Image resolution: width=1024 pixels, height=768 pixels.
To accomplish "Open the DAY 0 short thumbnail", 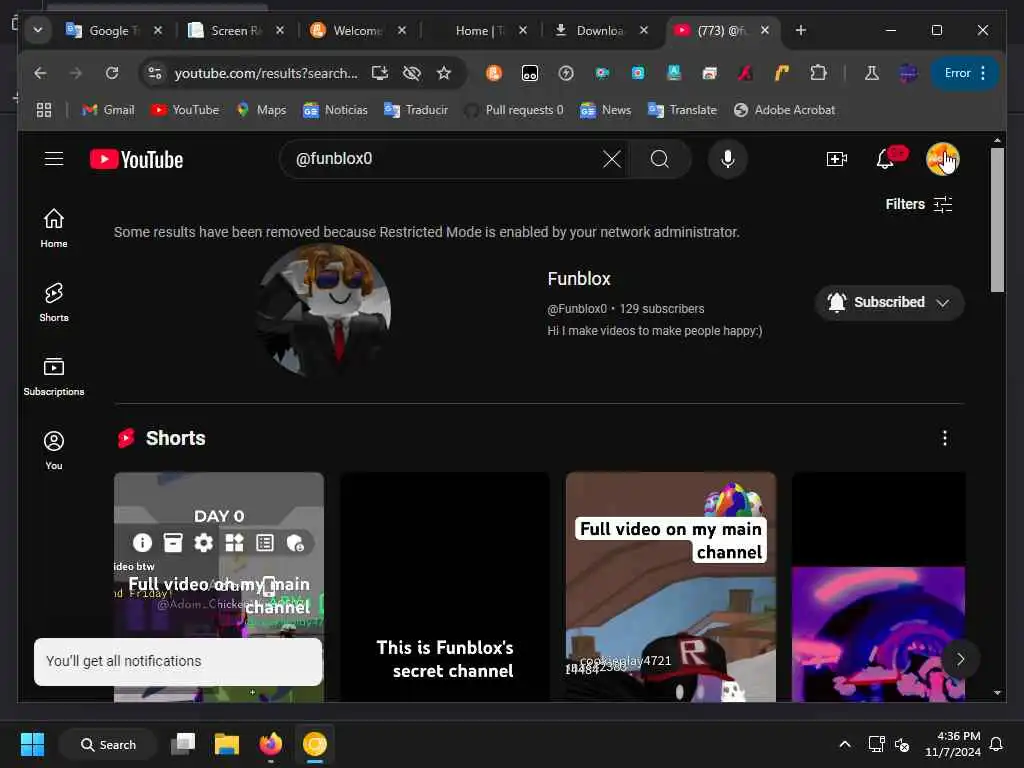I will [x=219, y=587].
